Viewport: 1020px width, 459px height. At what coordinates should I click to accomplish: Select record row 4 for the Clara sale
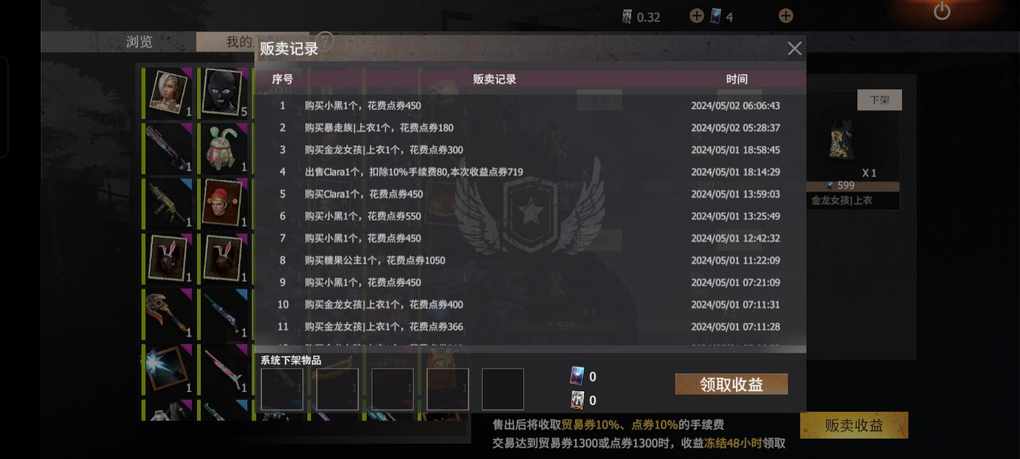click(530, 172)
